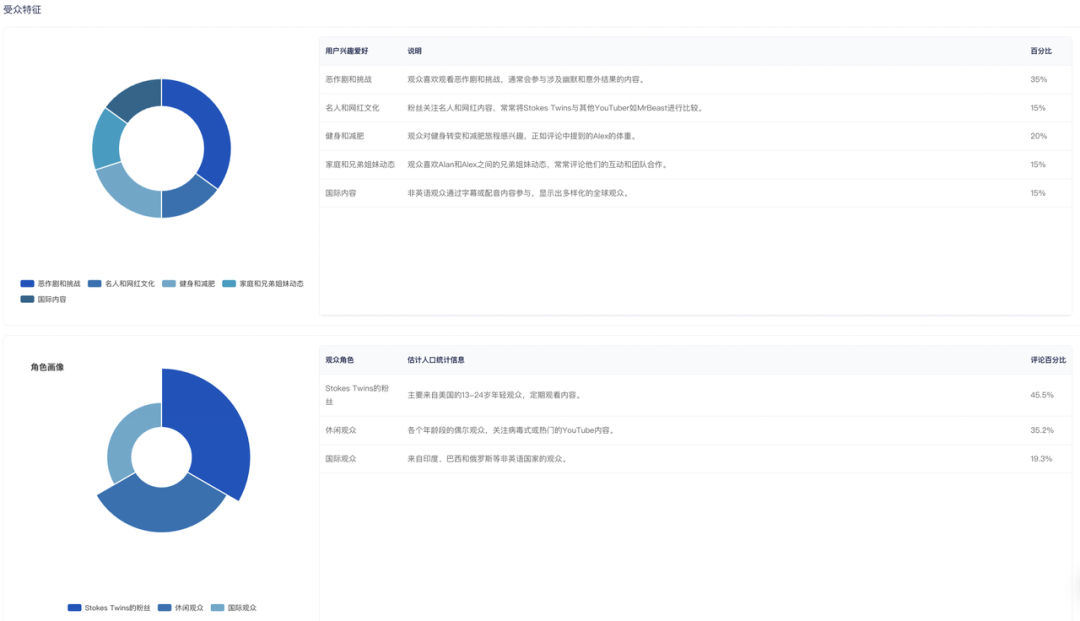Toggle 恶作剧和挑战 legend color swatch
Screen dimensions: 1080x621
pos(27,284)
